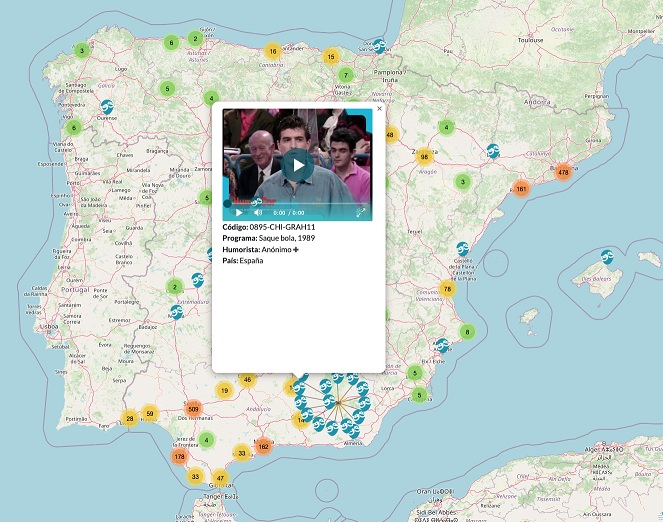The height and width of the screenshot is (522, 663).
Task: Click the plus icon next to Anónimo
Action: pos(296,249)
